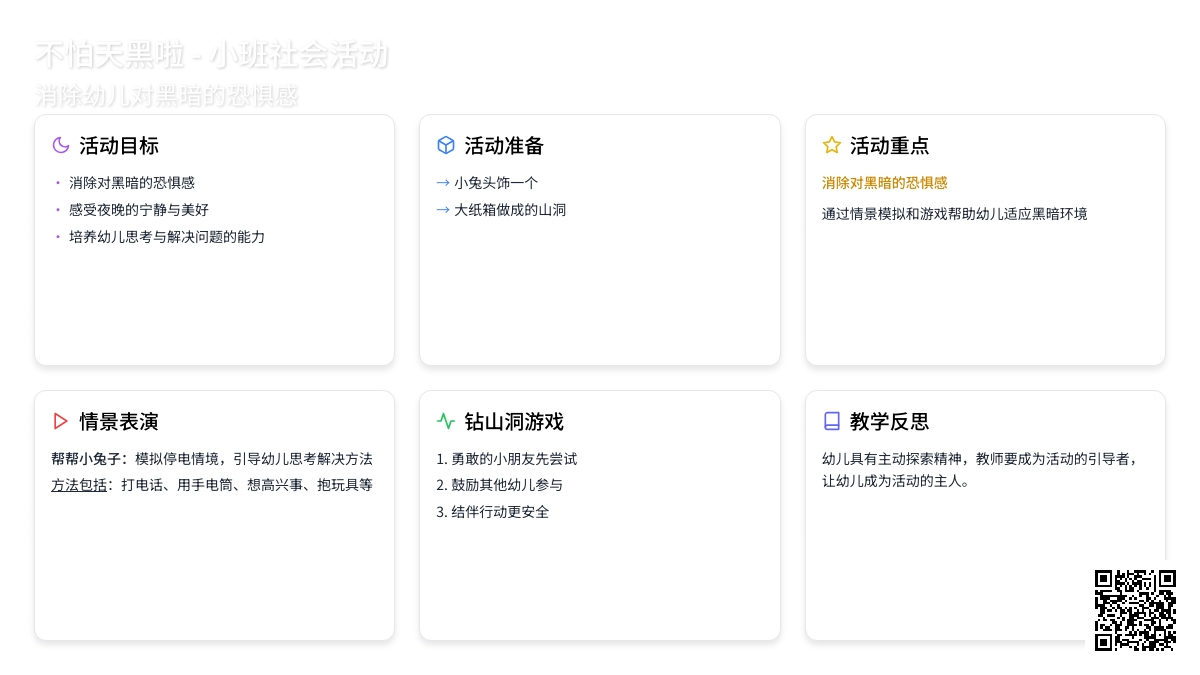Click the arrow icon before 小兔头饰一个
Image resolution: width=1200 pixels, height=675 pixels.
[443, 183]
